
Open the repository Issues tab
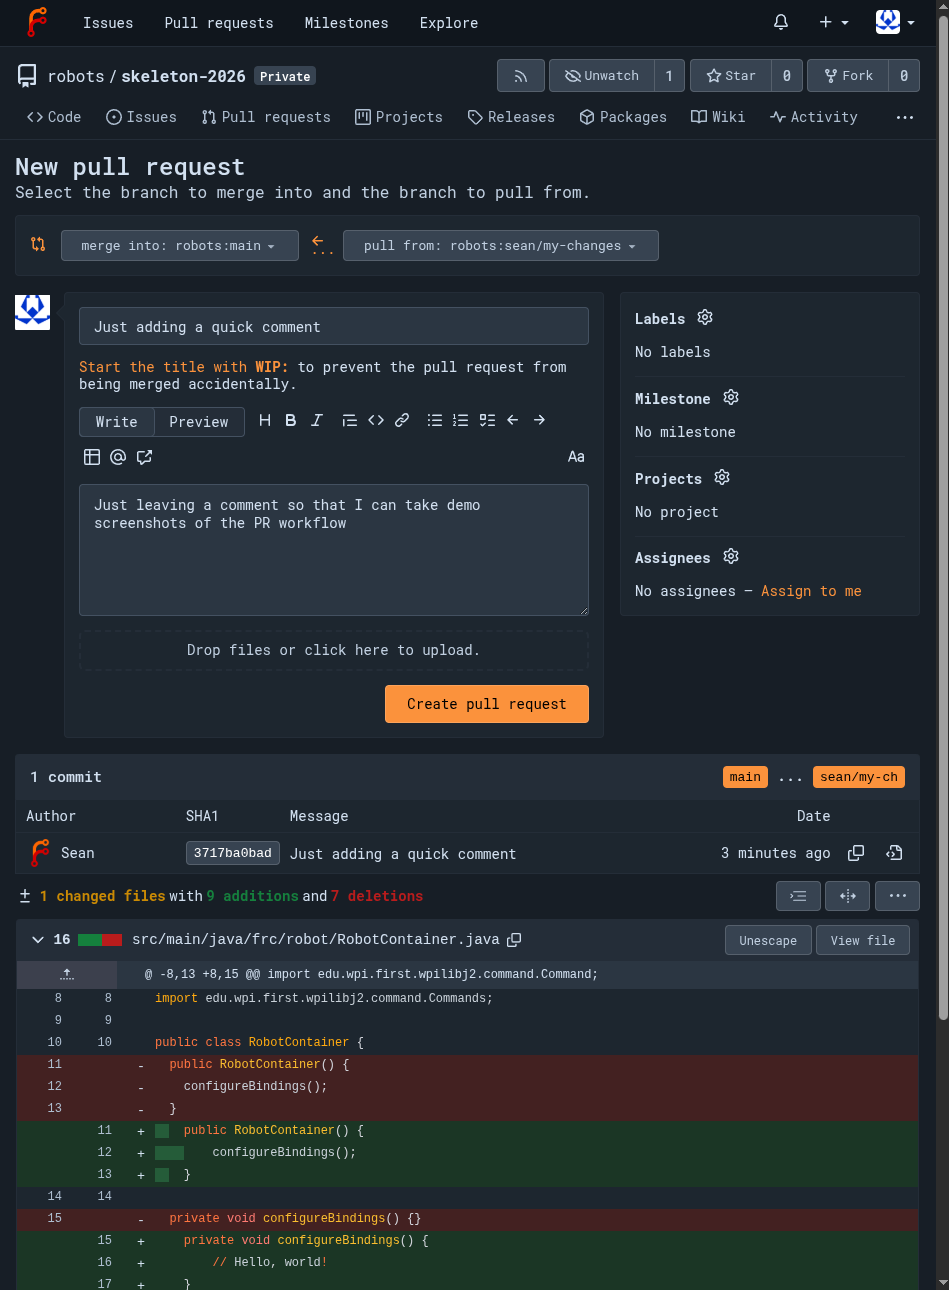(141, 117)
